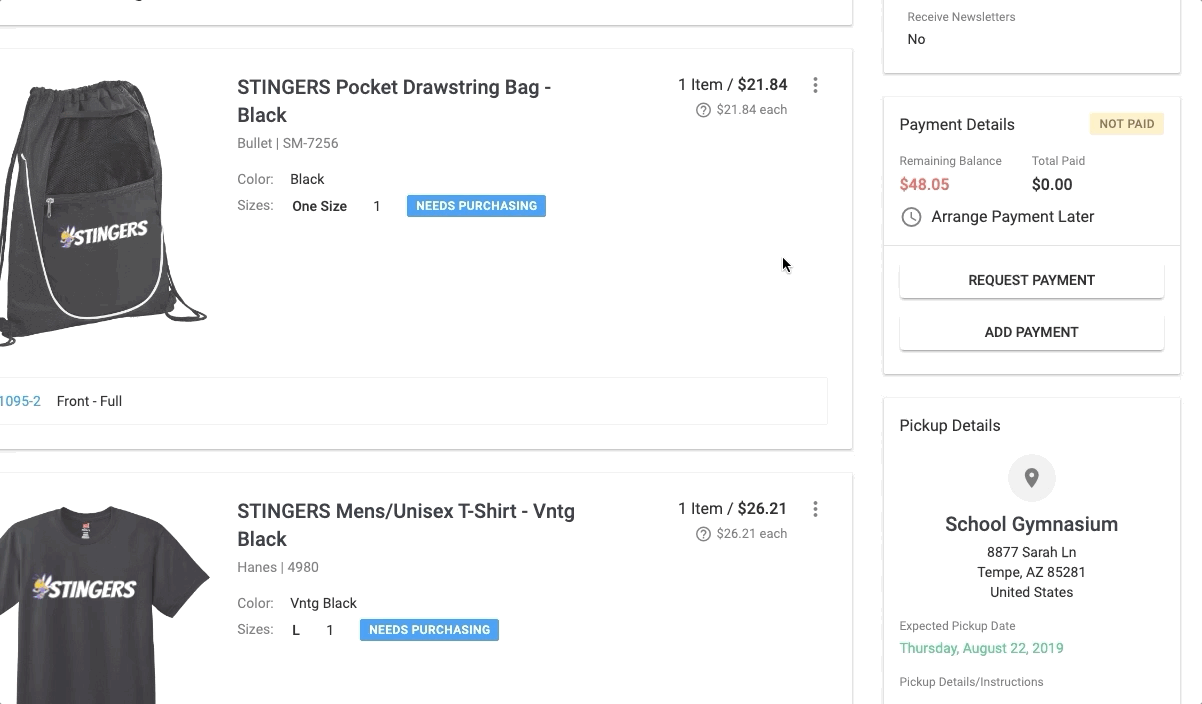Click the map pin pickup location icon
Viewport: 1202px width, 704px height.
coord(1031,478)
